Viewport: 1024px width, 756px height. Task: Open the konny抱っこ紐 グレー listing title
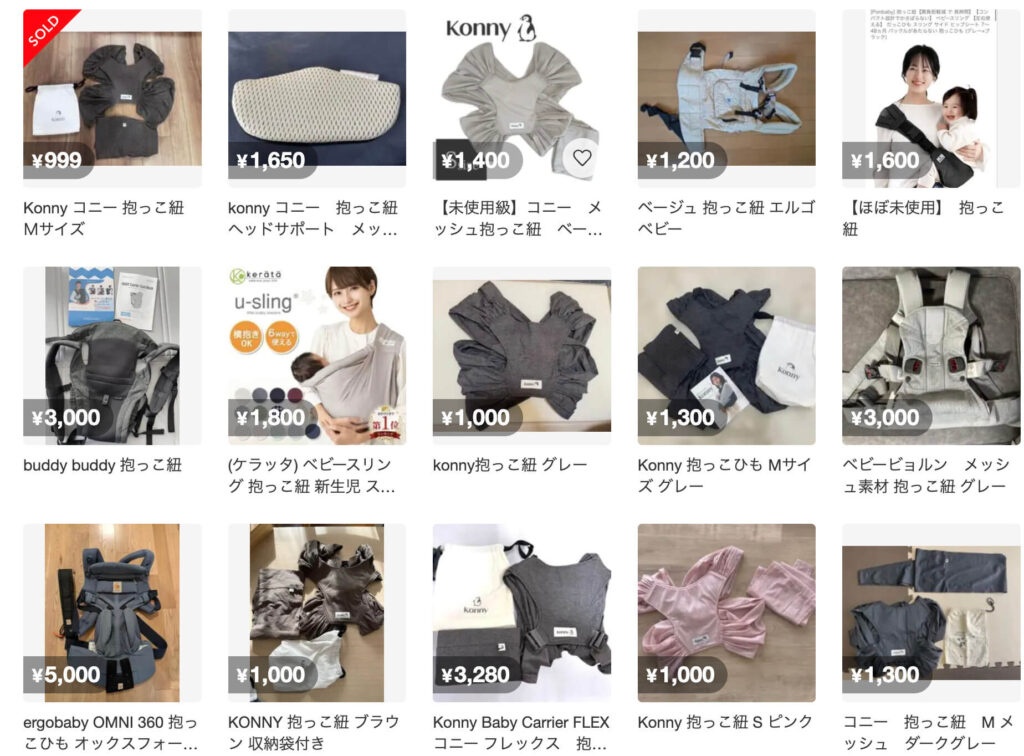click(x=510, y=465)
